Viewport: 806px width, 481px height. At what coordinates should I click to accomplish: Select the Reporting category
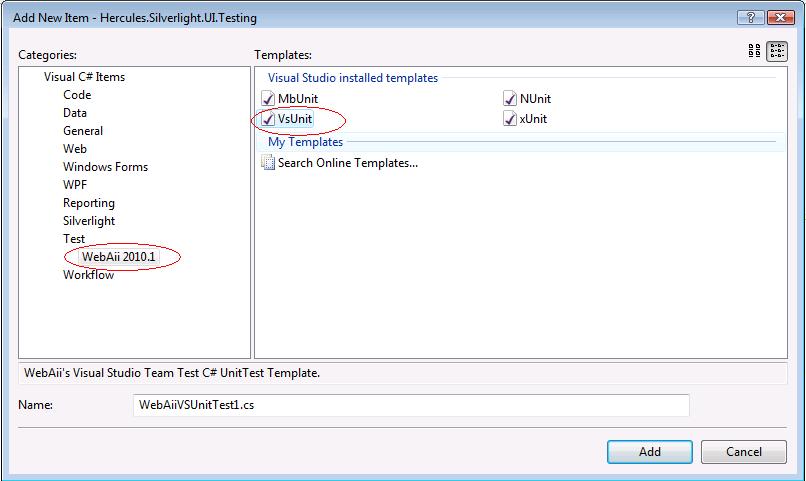(89, 203)
